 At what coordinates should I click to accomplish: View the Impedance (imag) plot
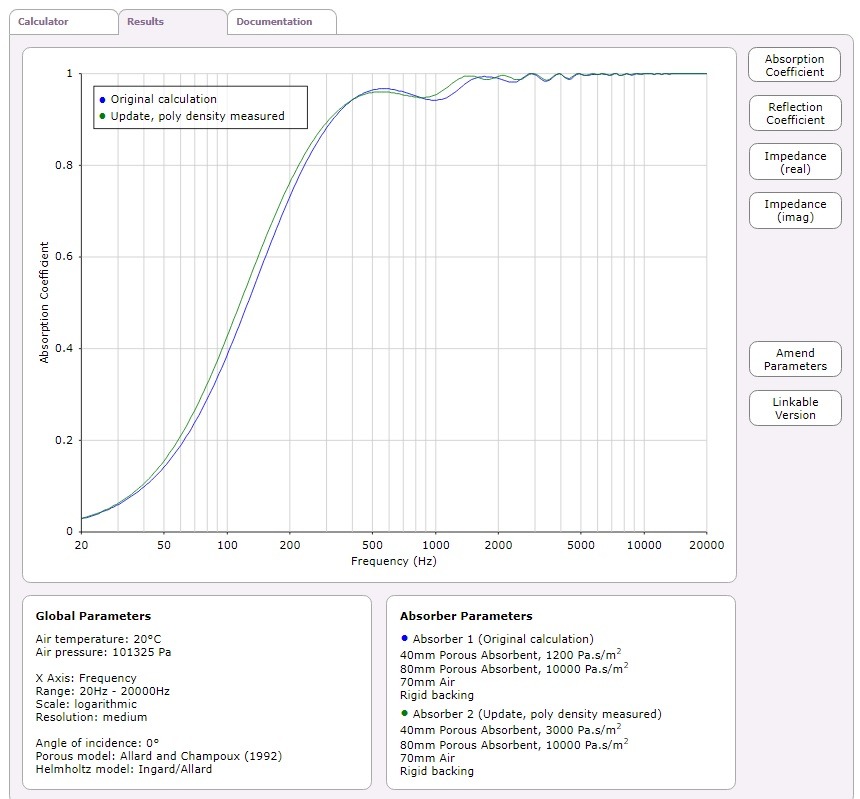tap(795, 211)
